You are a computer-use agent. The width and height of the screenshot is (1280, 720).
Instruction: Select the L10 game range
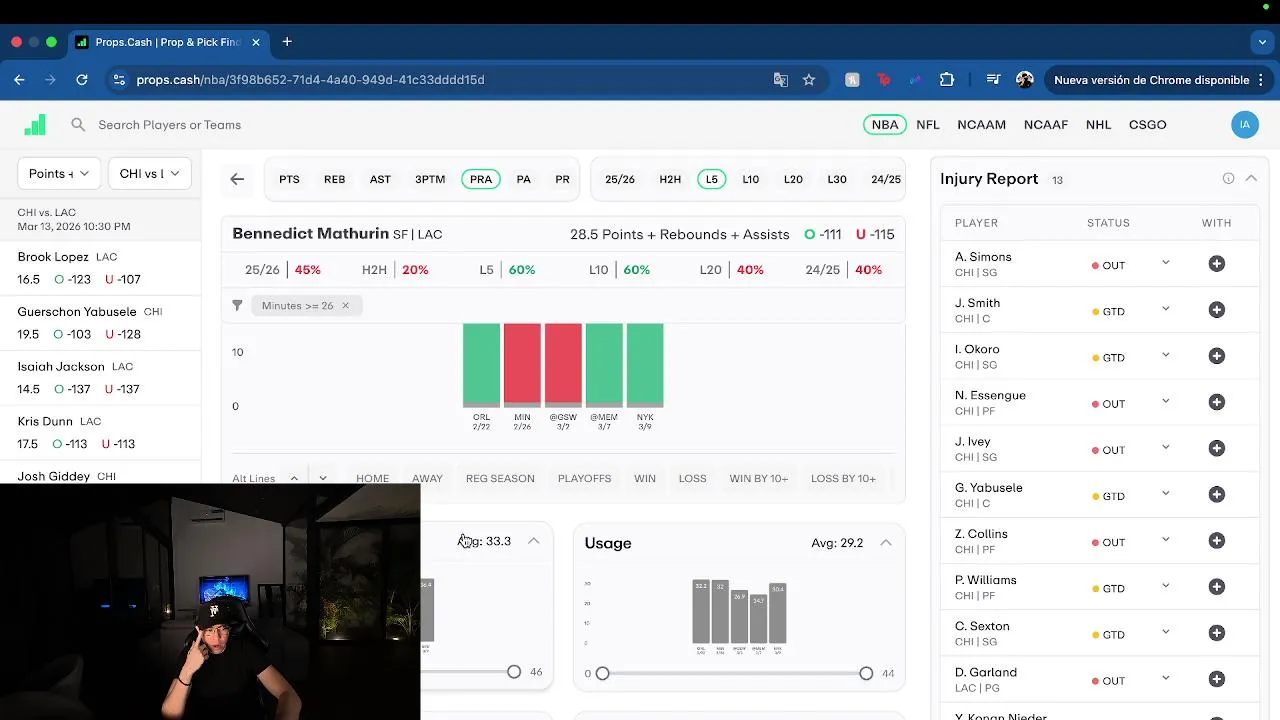tap(750, 179)
